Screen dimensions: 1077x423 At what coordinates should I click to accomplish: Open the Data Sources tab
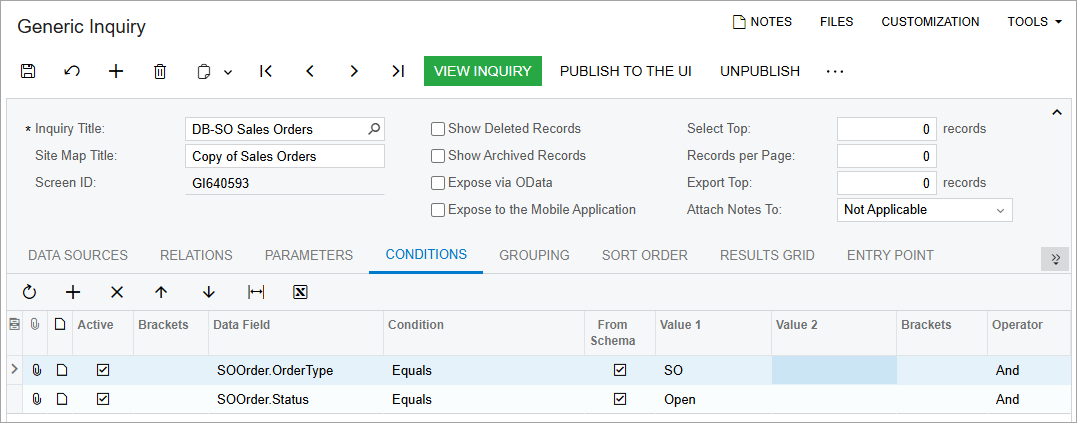(x=78, y=255)
